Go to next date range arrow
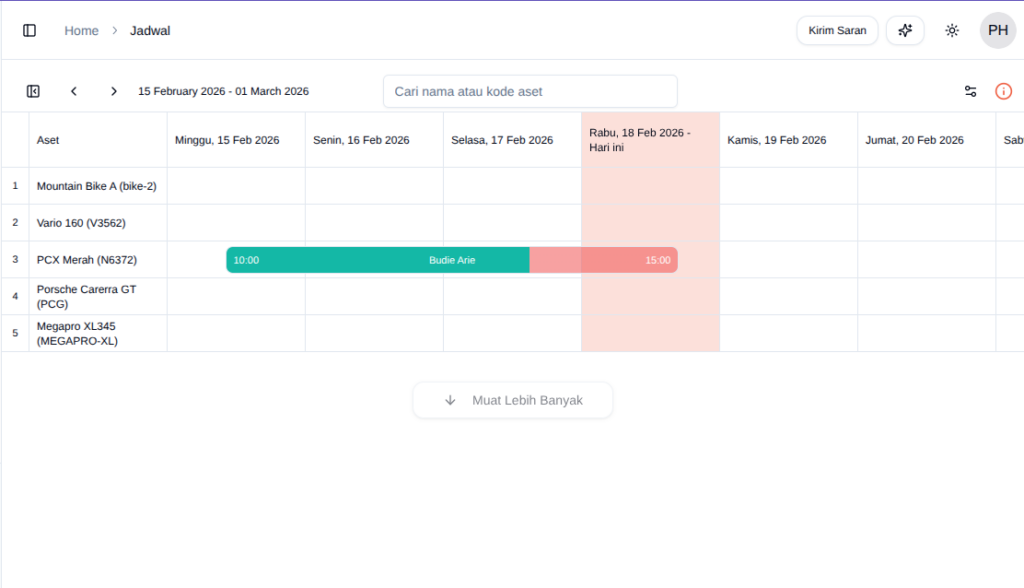 114,91
